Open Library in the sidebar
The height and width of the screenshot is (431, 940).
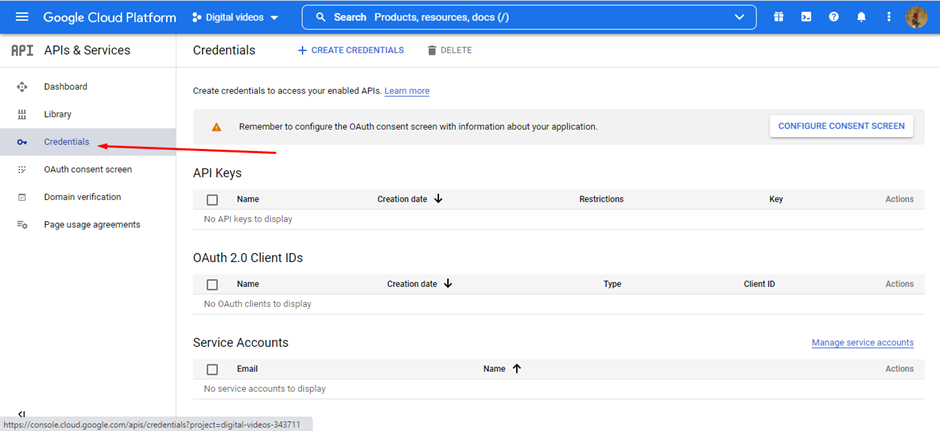pos(58,114)
